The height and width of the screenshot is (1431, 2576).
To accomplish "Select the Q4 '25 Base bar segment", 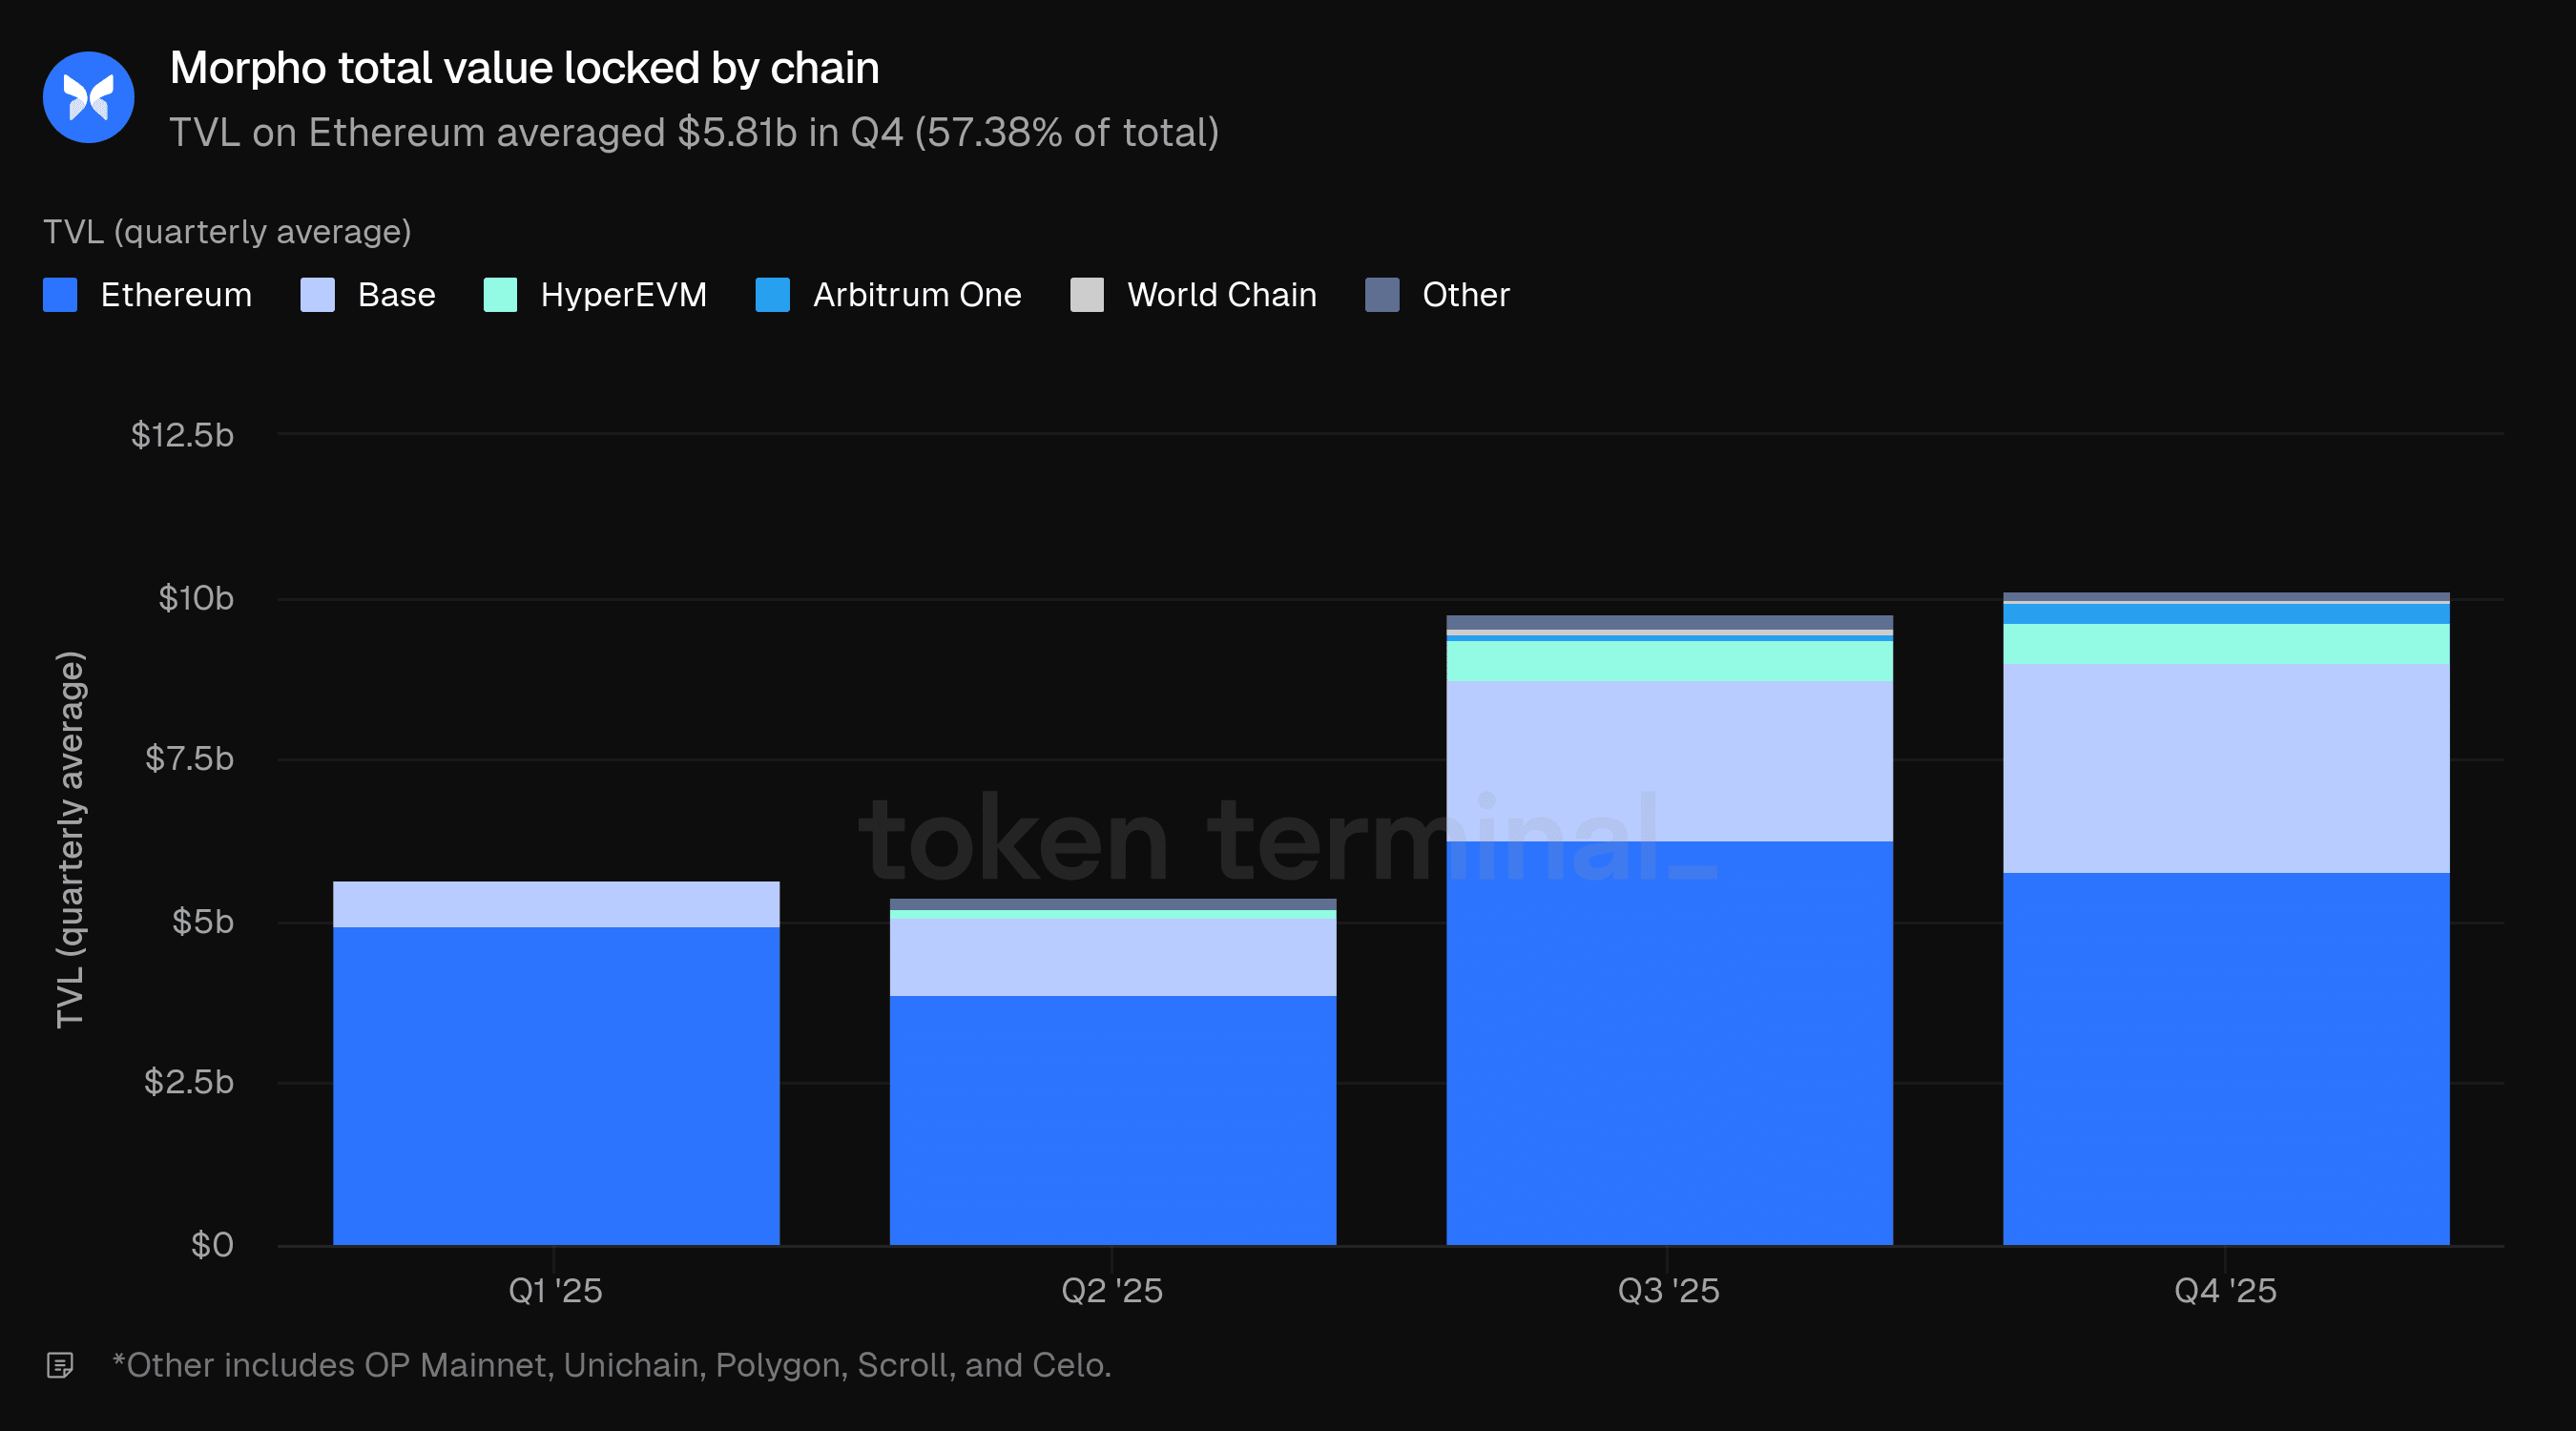I will [2226, 768].
